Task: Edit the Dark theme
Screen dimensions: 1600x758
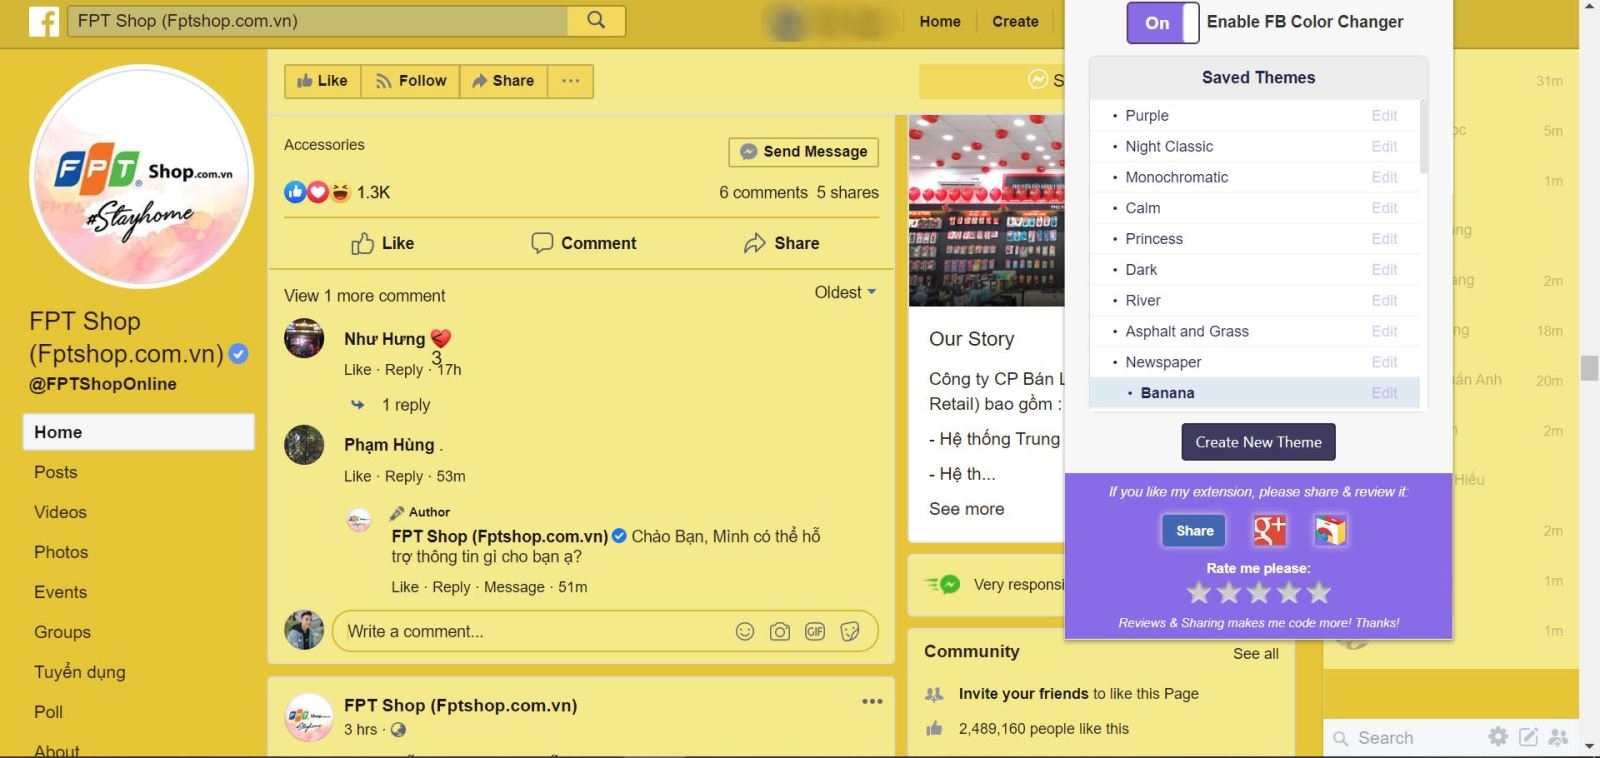Action: click(1384, 270)
